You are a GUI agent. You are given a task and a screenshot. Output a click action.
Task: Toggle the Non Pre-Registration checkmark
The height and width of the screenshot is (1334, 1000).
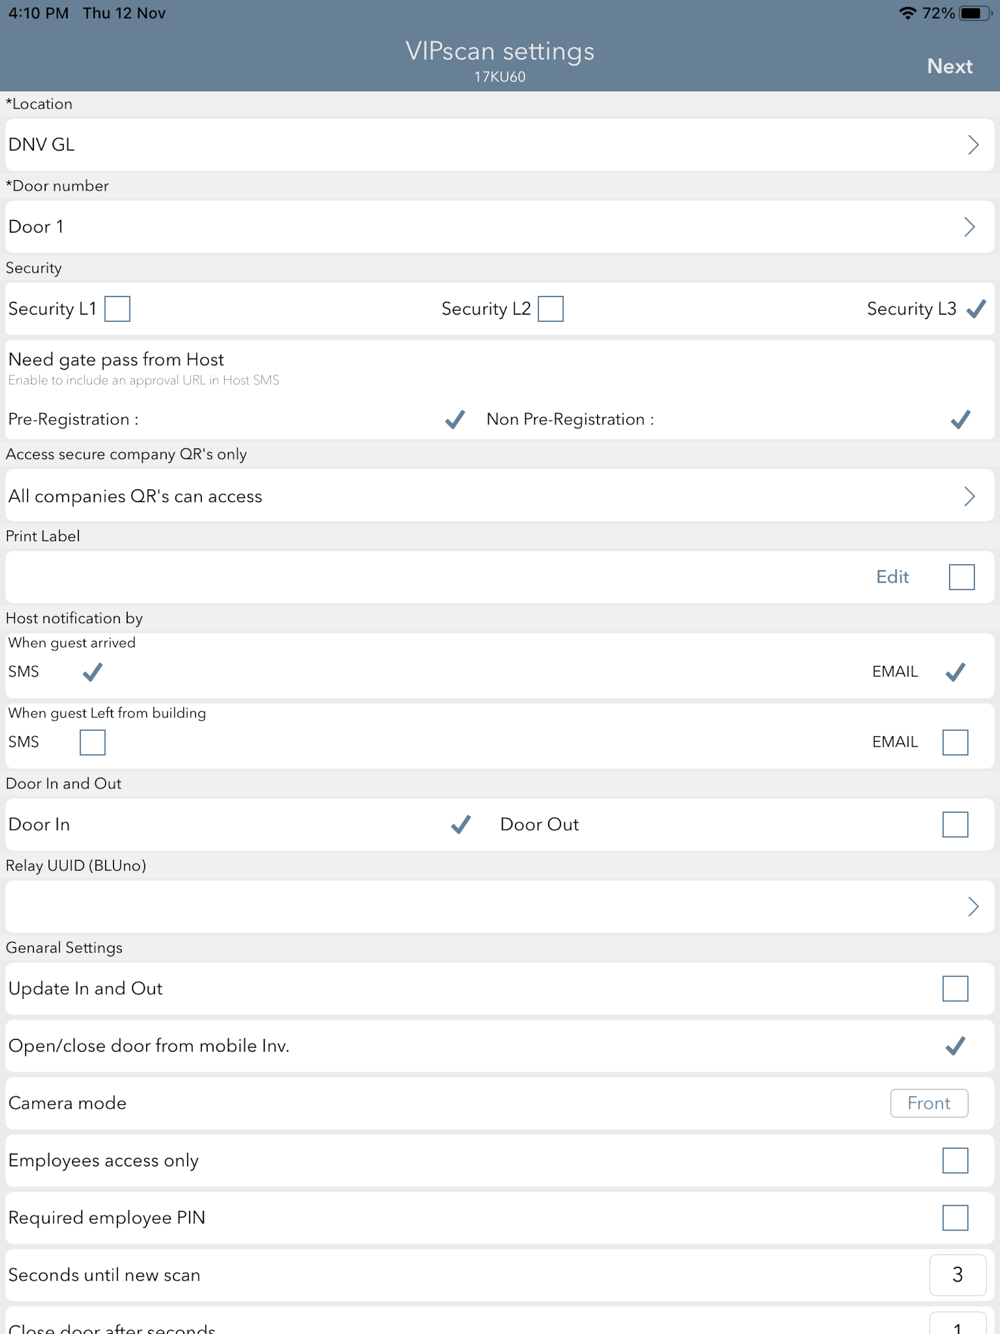960,419
